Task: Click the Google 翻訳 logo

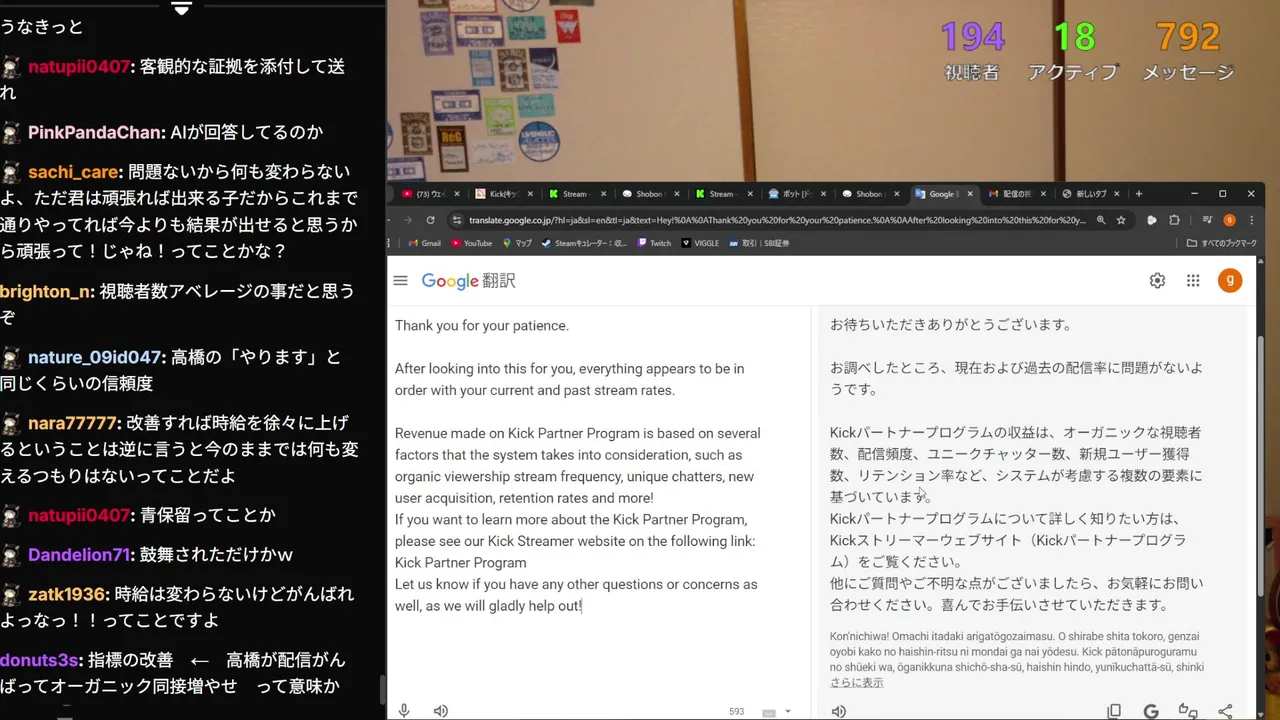Action: point(468,281)
